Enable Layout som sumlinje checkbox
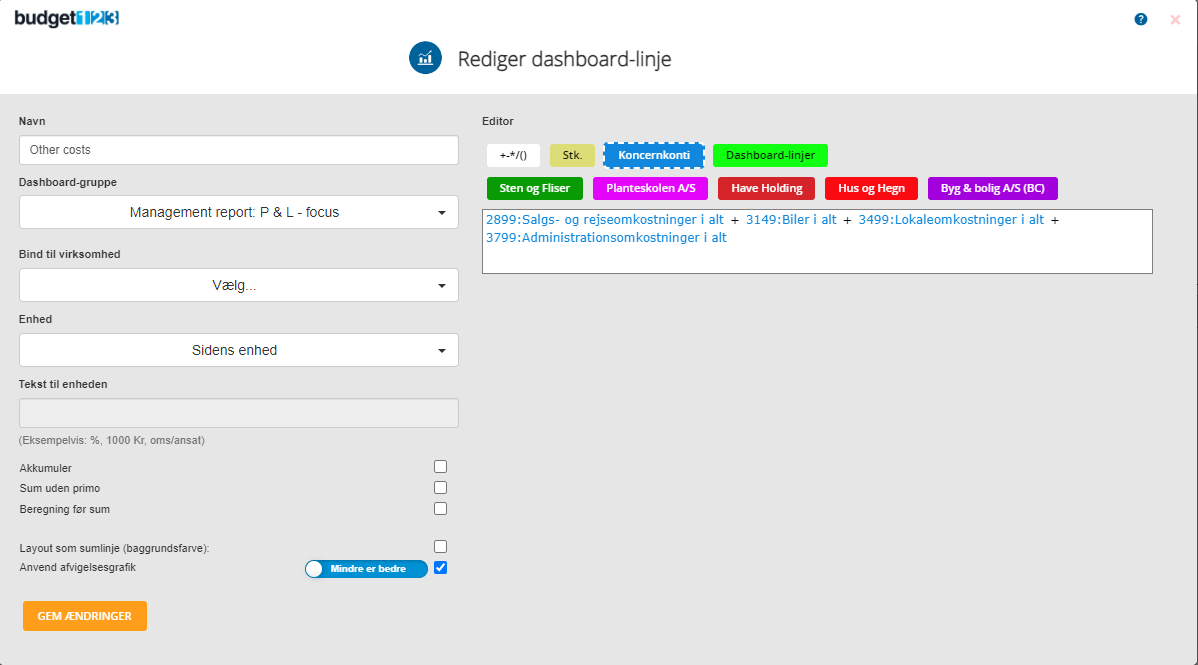 coord(440,547)
